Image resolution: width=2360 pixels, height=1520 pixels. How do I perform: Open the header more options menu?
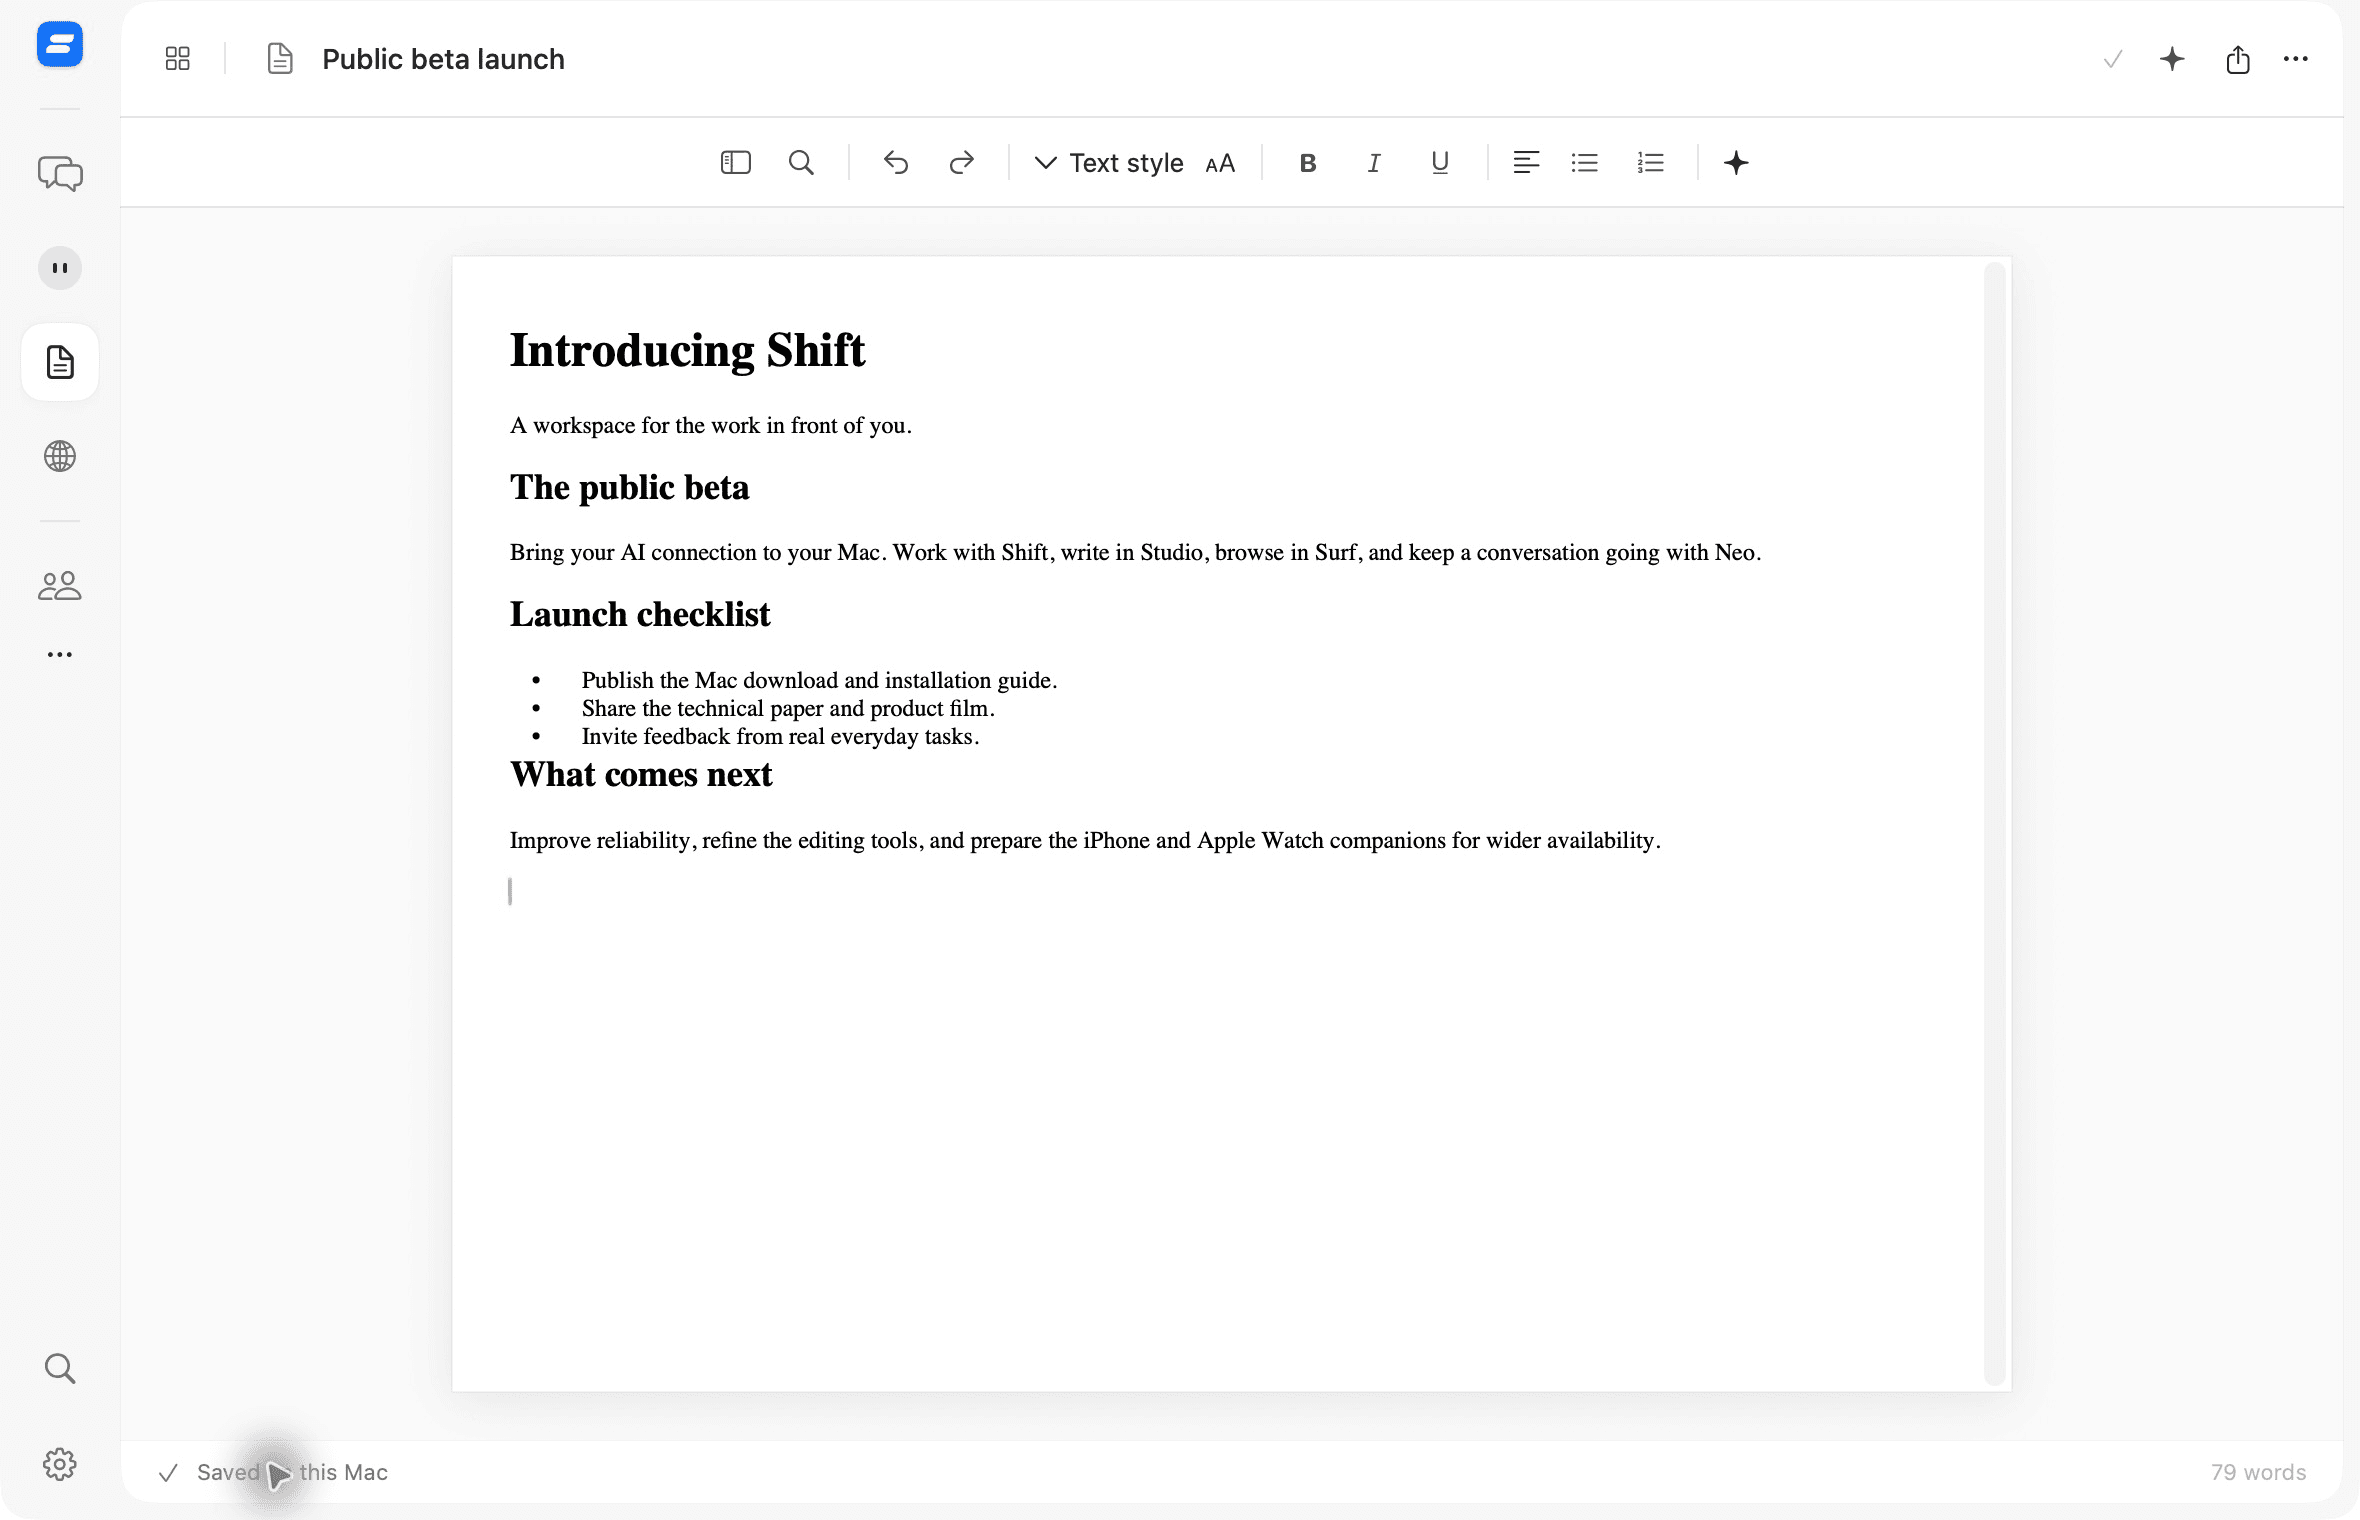(2296, 59)
